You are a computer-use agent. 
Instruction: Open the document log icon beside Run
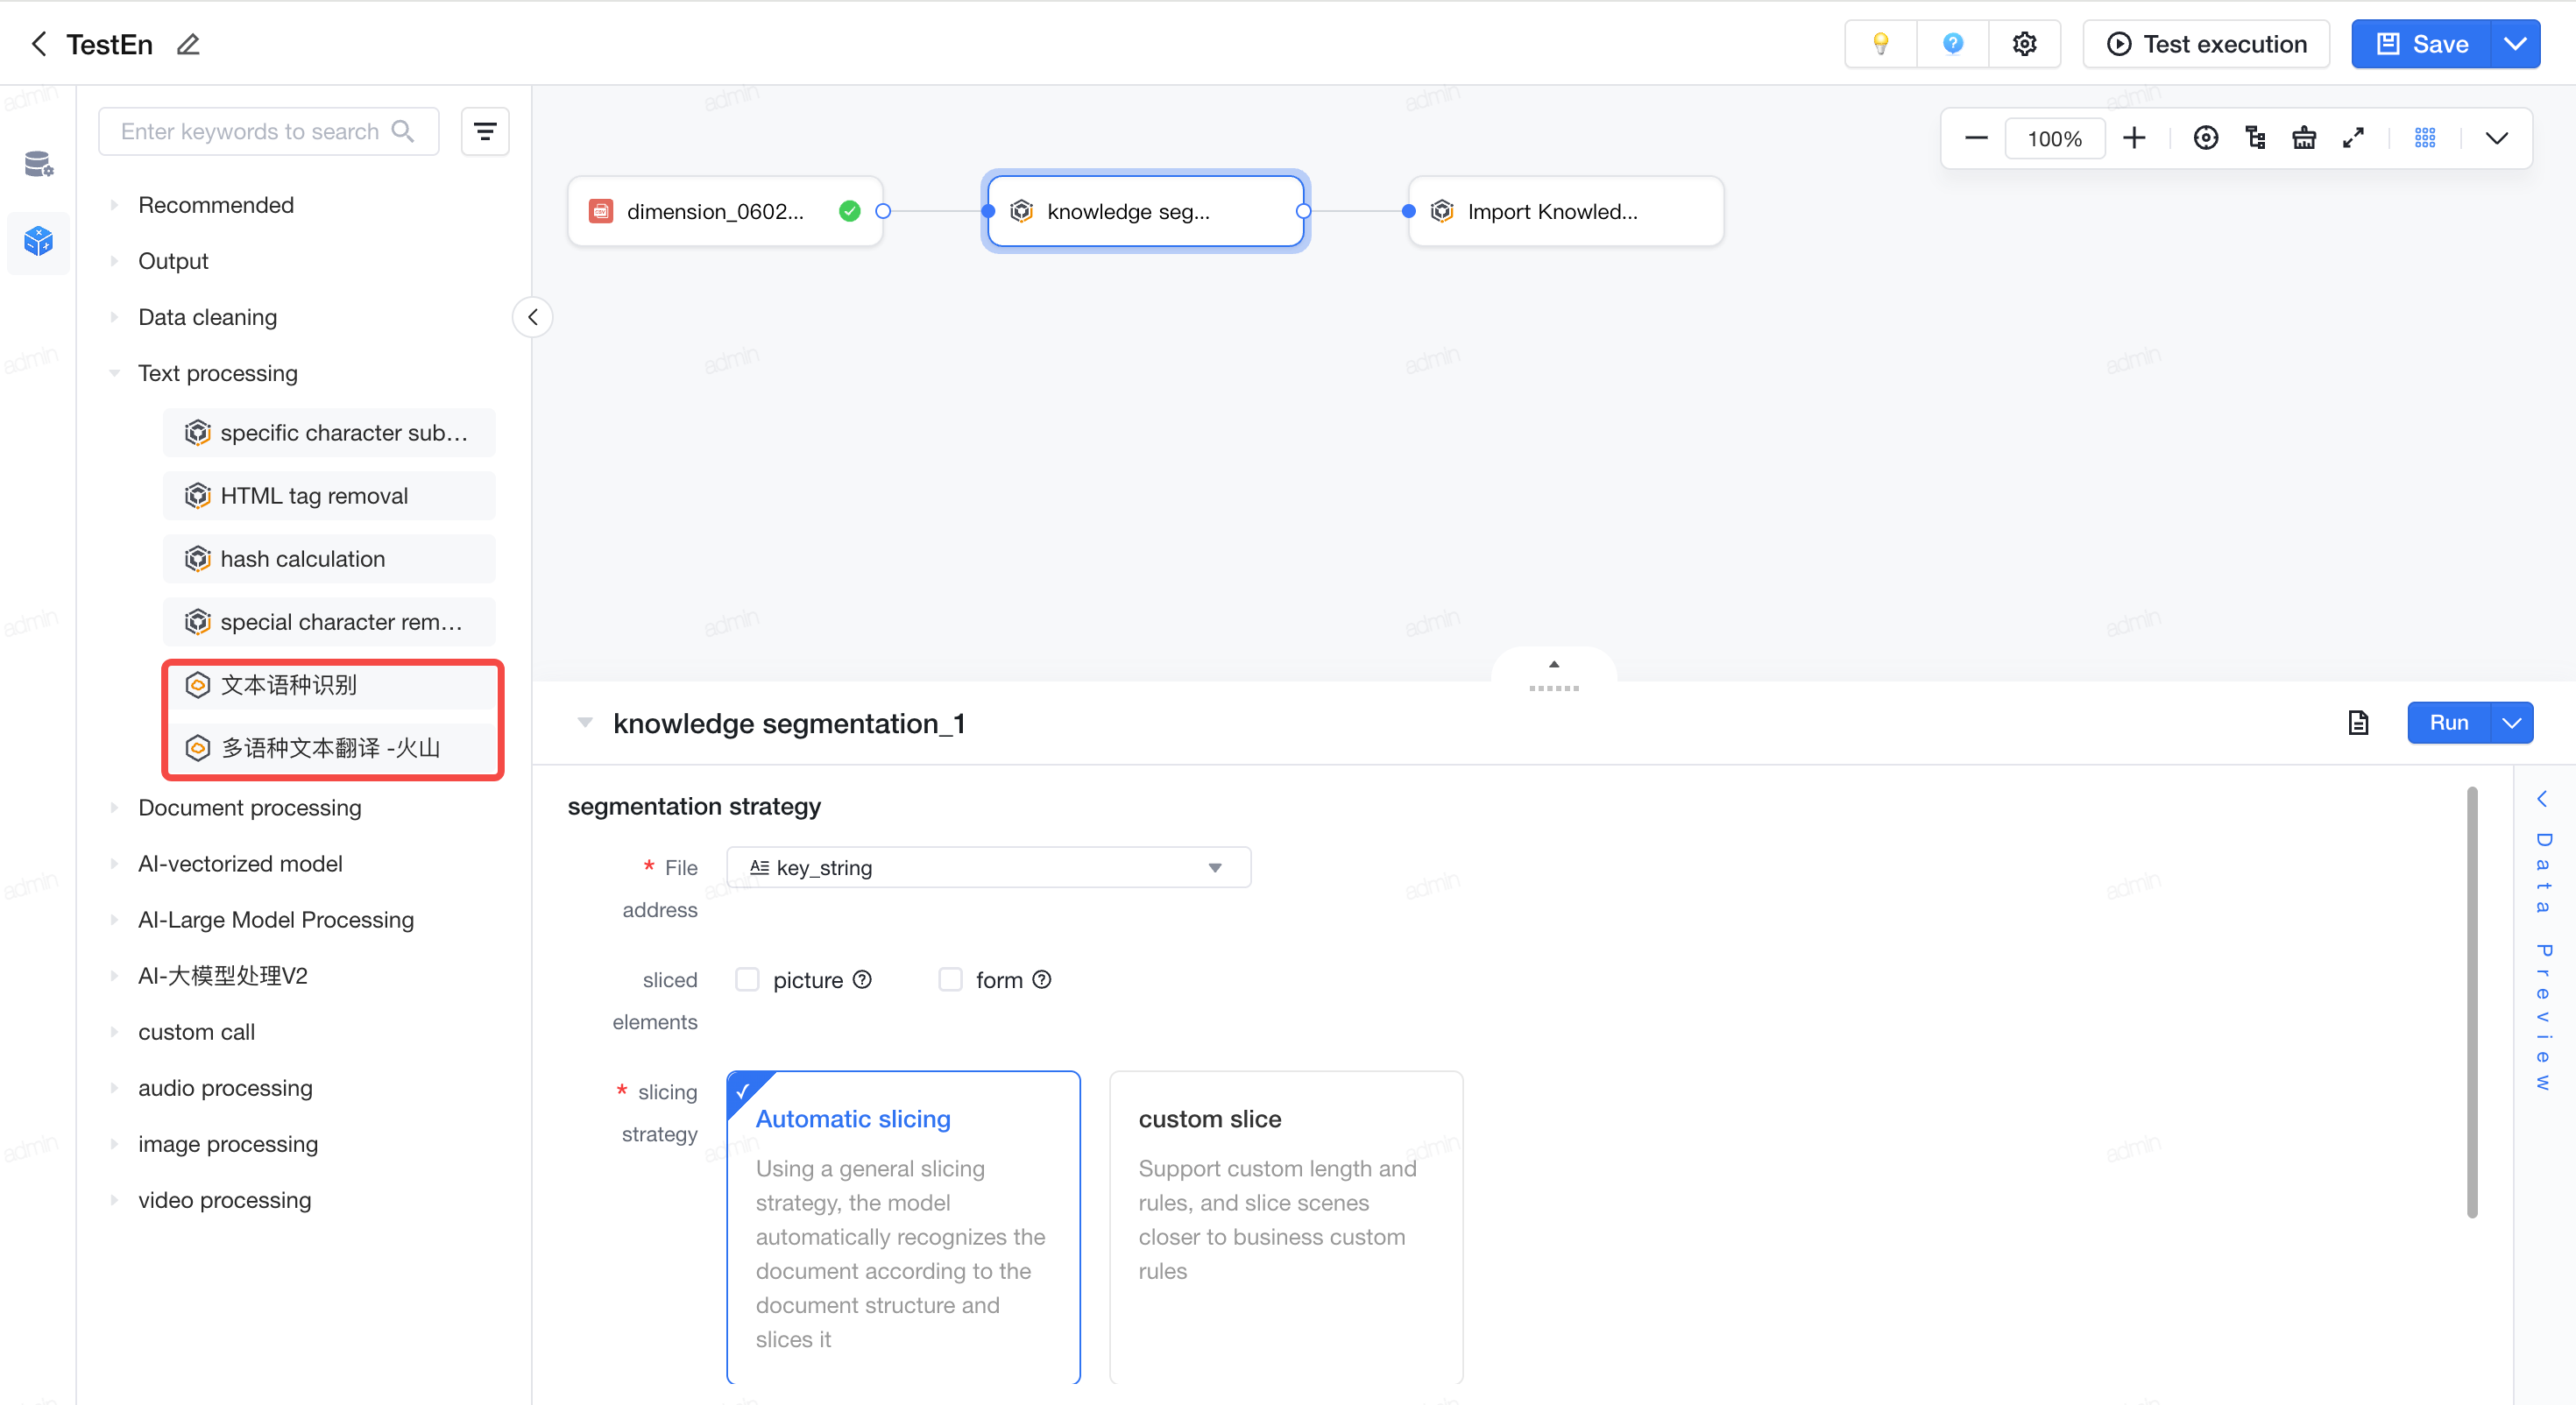click(x=2358, y=722)
